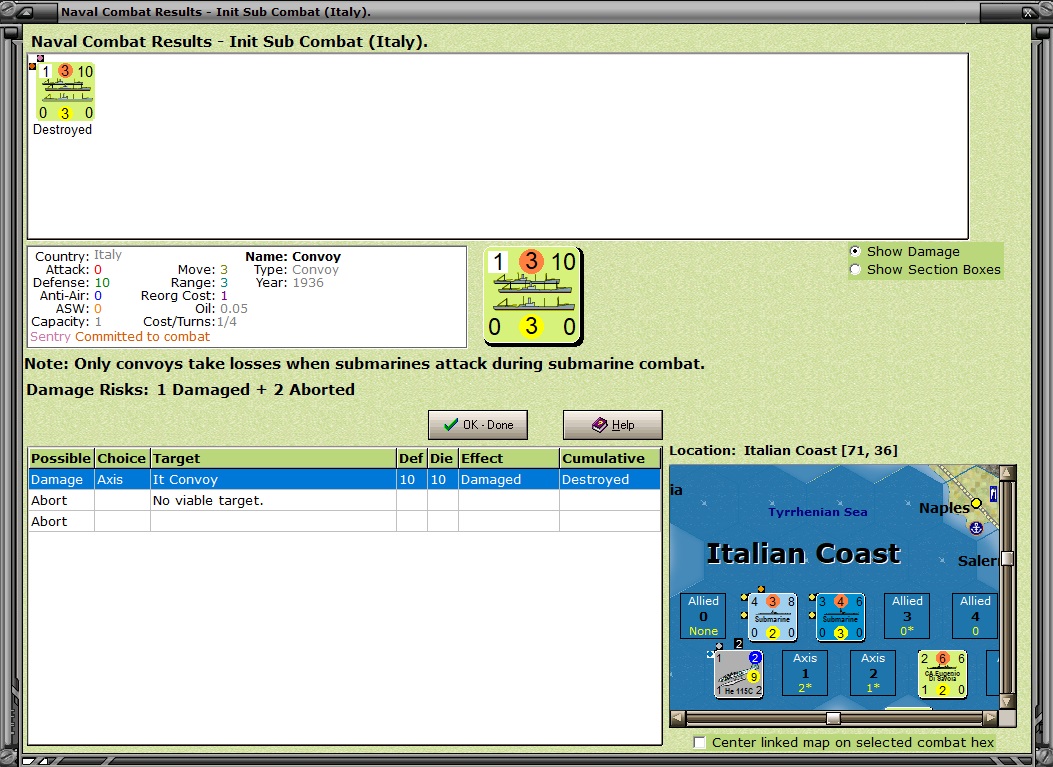
Task: Click the Effect column header
Action: pyautogui.click(x=508, y=458)
